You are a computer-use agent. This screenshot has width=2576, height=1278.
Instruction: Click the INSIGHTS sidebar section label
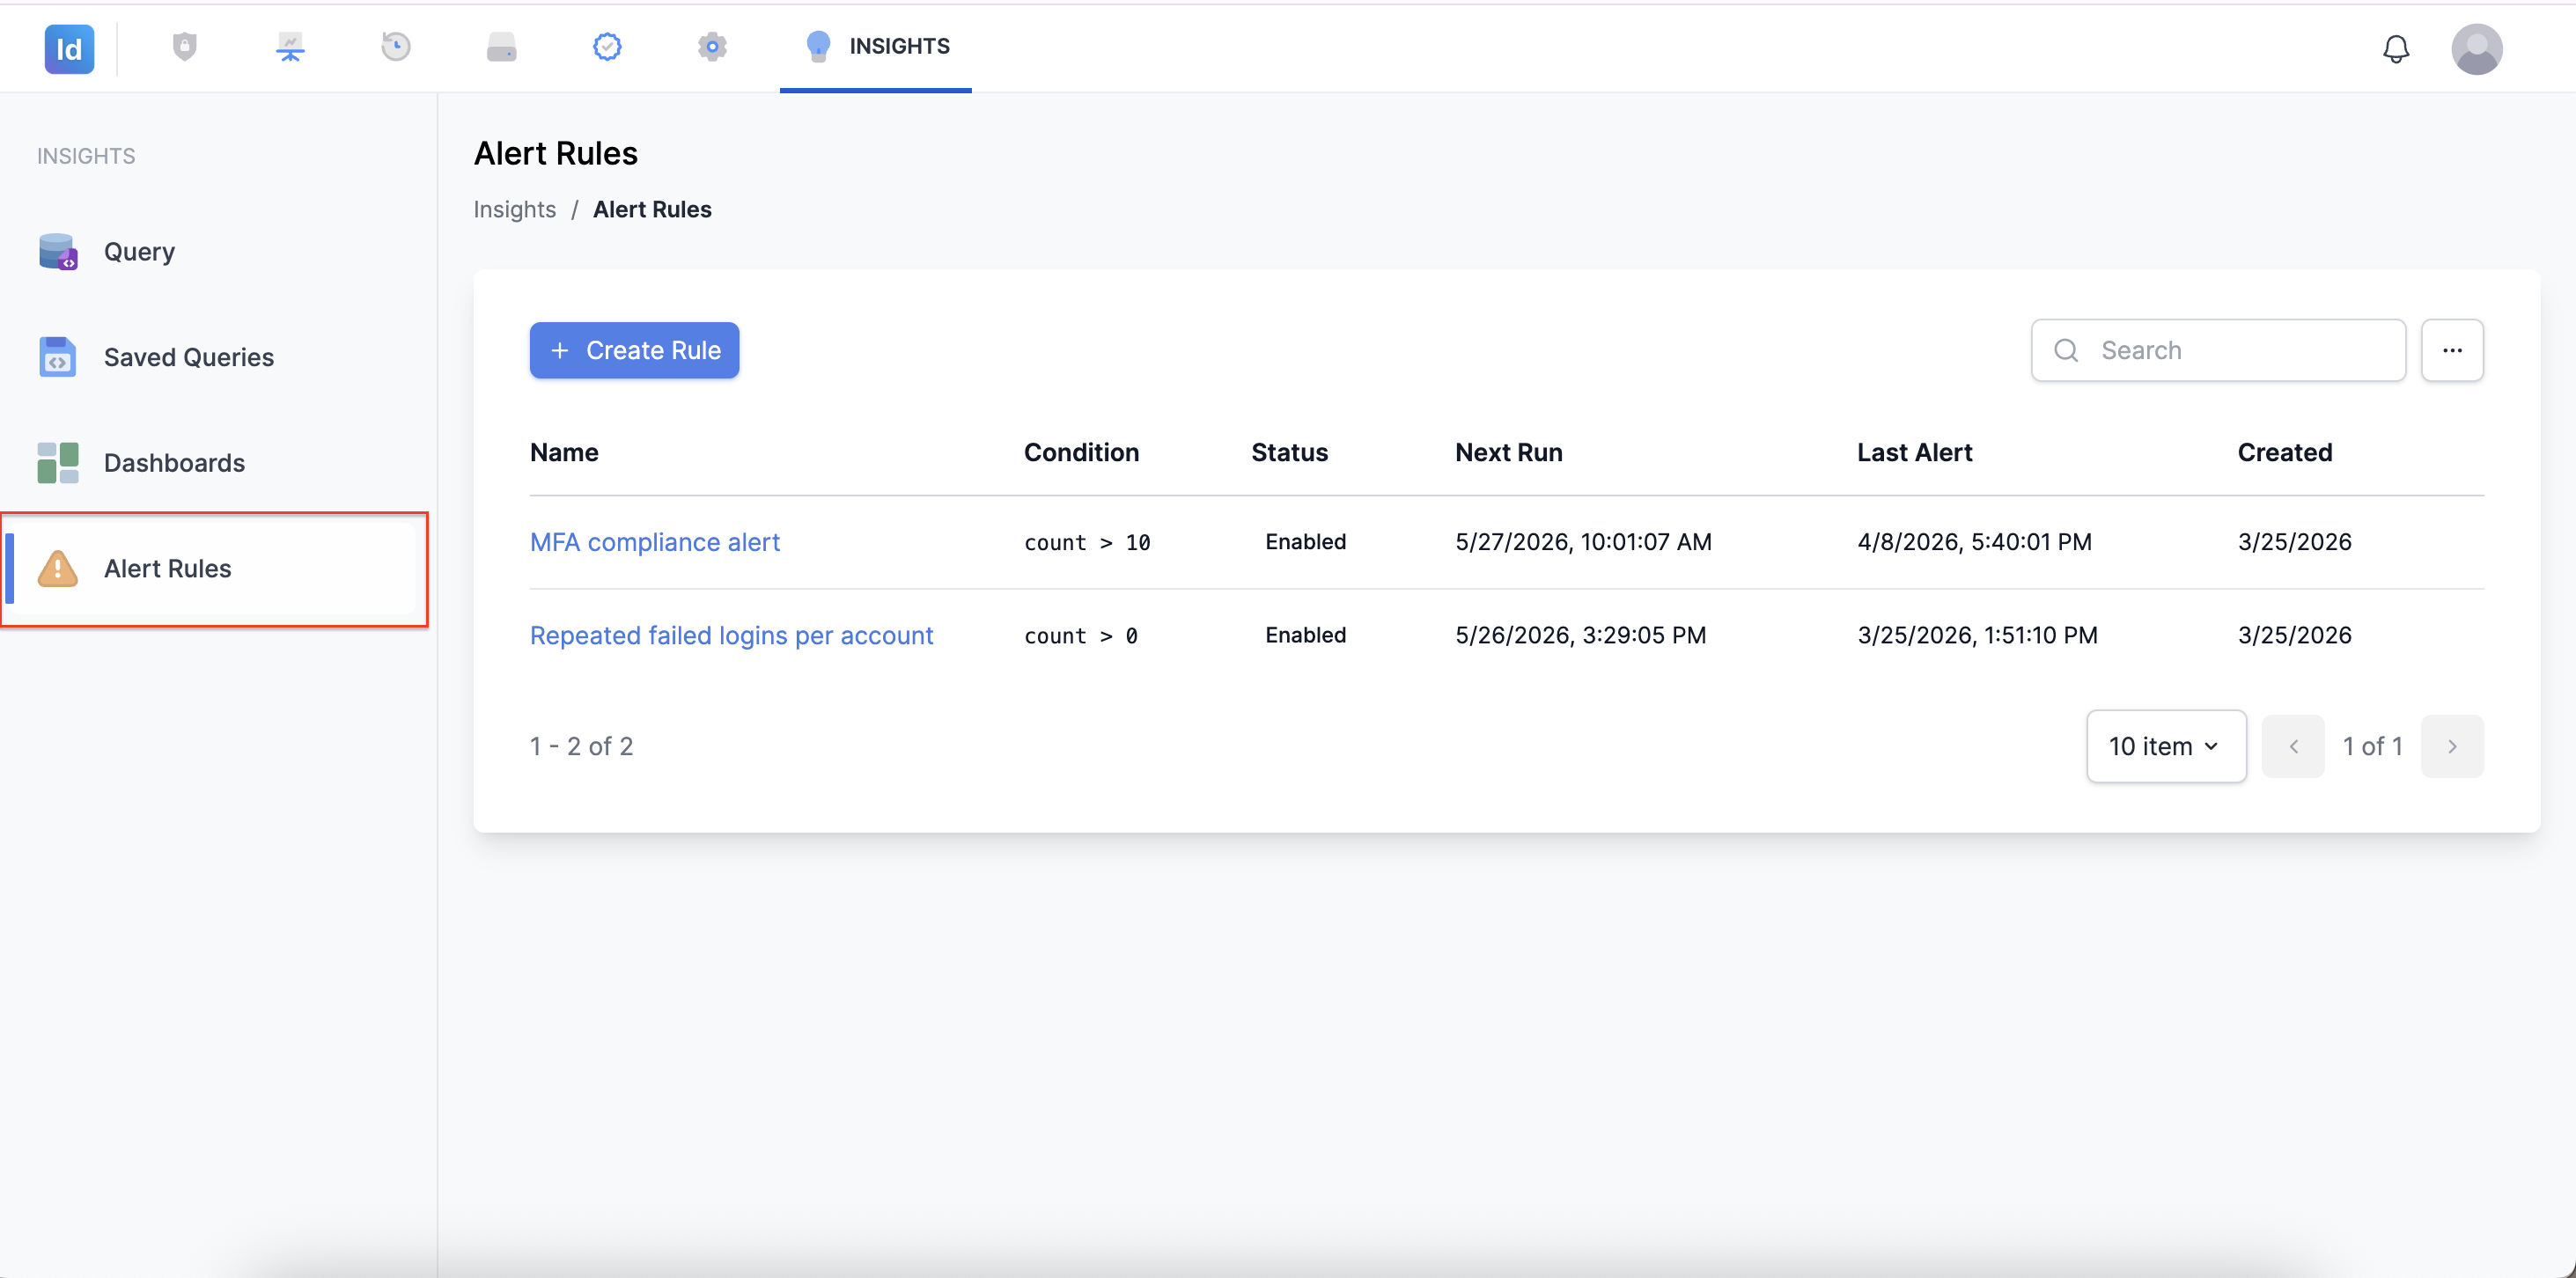[x=86, y=156]
